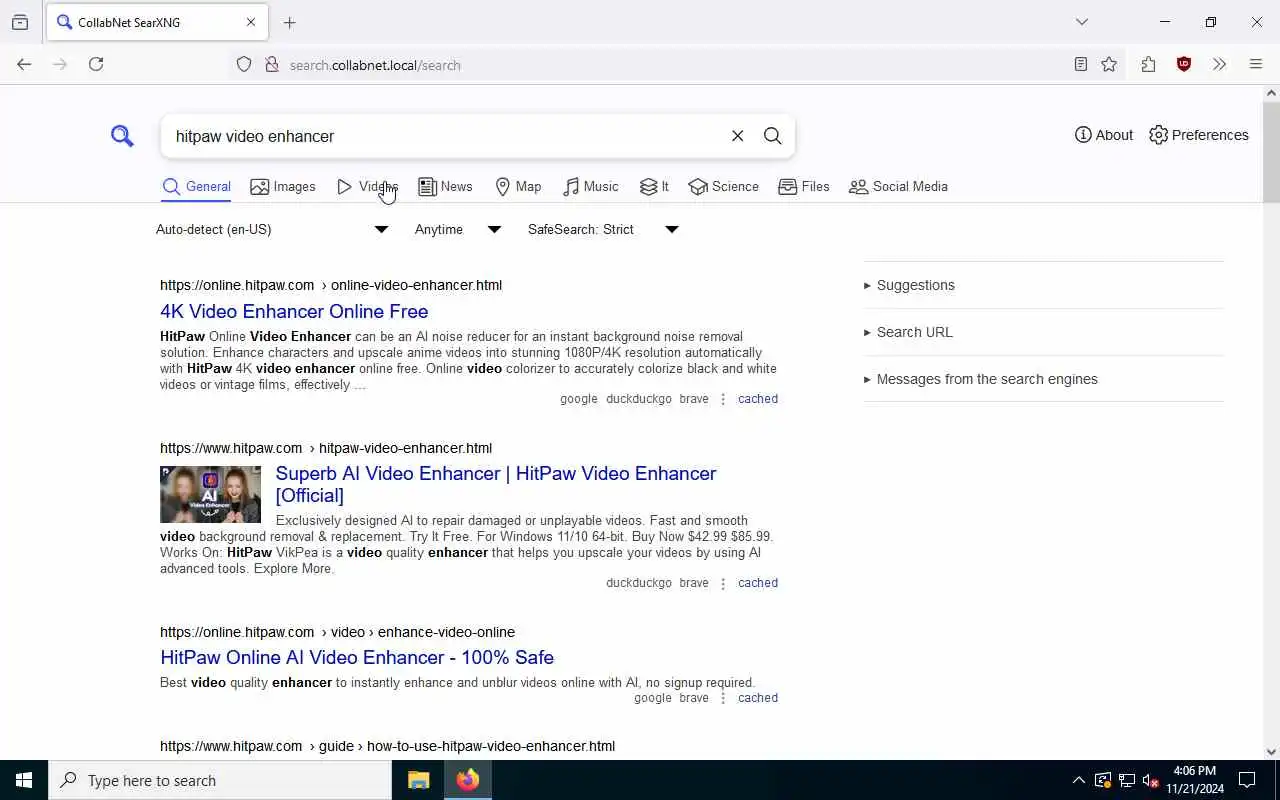Viewport: 1280px width, 800px height.
Task: Open Firefox View recent browsing icon
Action: (x=20, y=22)
